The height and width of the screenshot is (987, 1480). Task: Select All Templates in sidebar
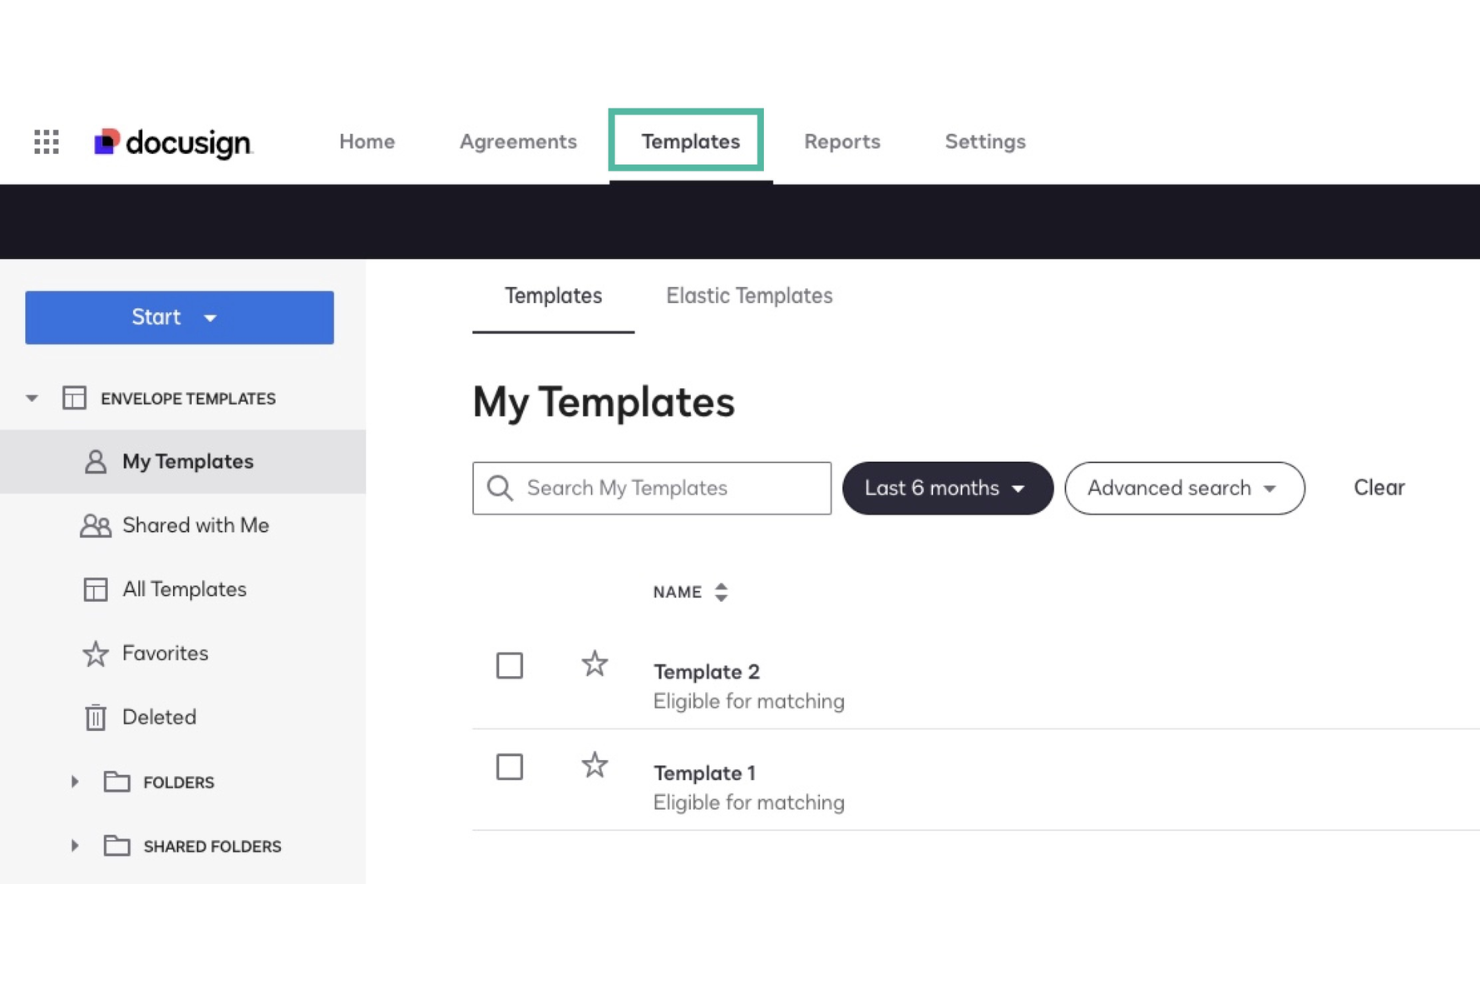(x=183, y=589)
